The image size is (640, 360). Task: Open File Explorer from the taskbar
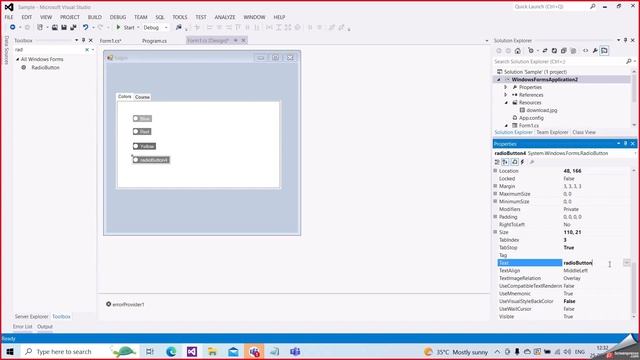pyautogui.click(x=212, y=351)
